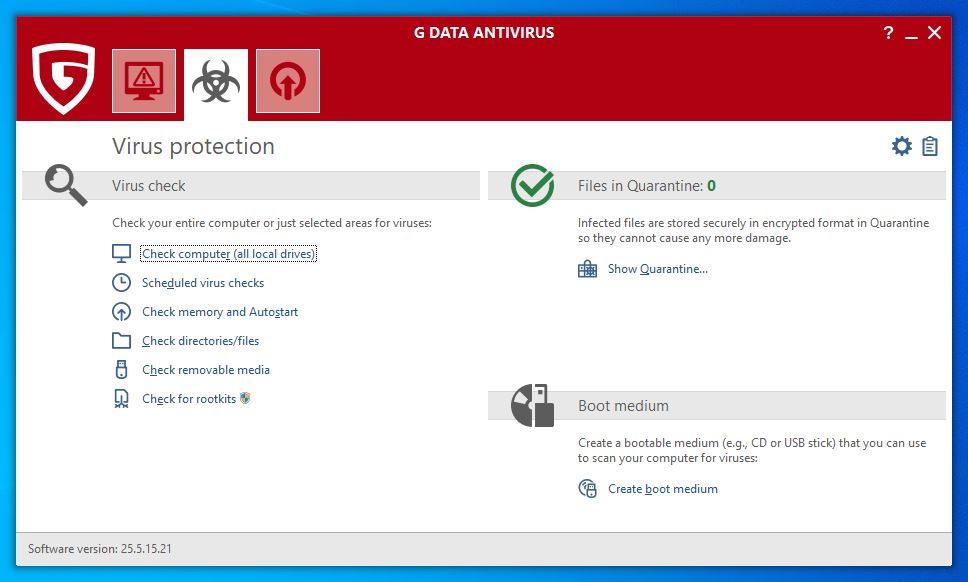Image resolution: width=968 pixels, height=582 pixels.
Task: Click the G DATA shield logo
Action: (x=64, y=78)
